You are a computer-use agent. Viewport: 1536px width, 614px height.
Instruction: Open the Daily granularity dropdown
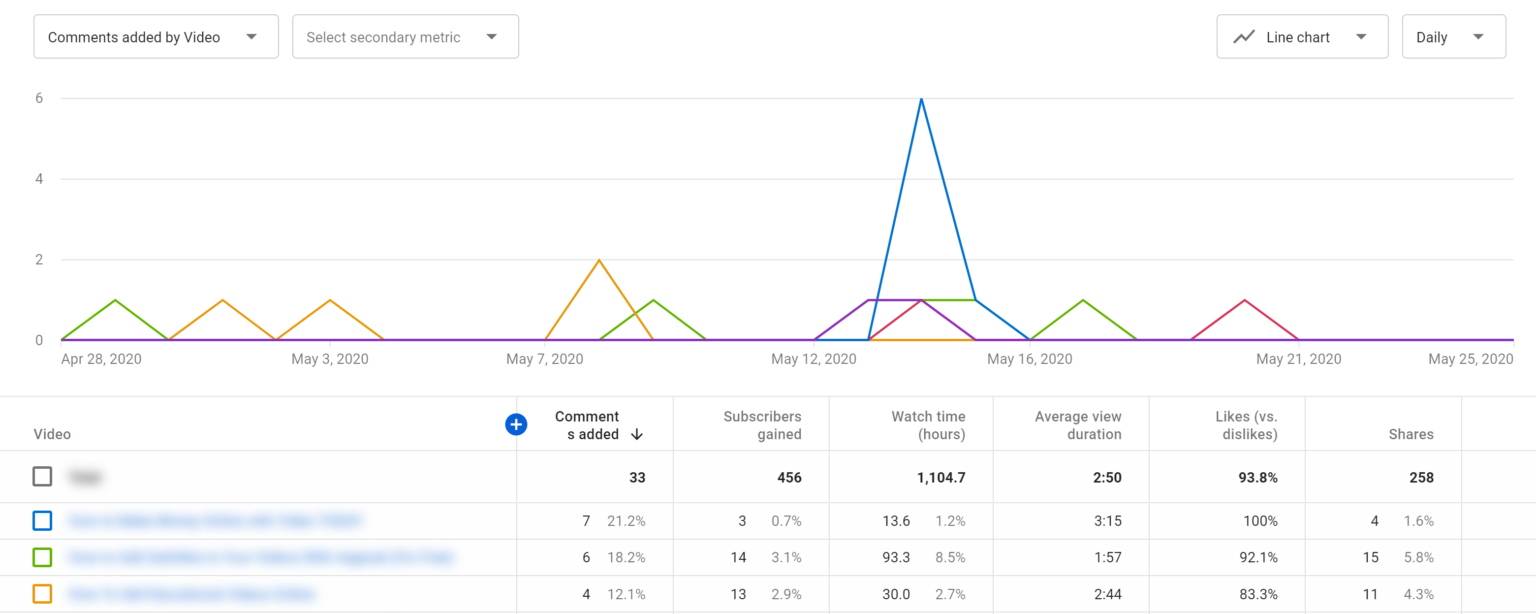point(1453,36)
